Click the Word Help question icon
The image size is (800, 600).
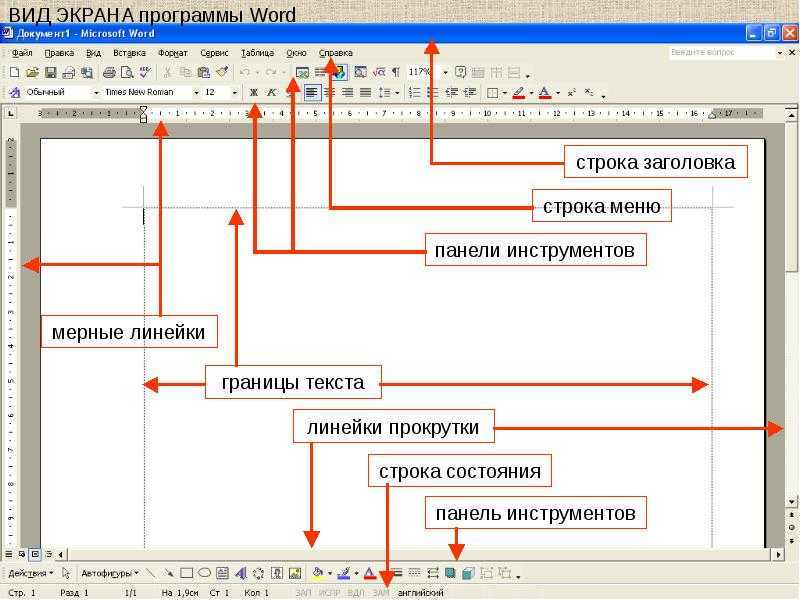click(x=460, y=72)
